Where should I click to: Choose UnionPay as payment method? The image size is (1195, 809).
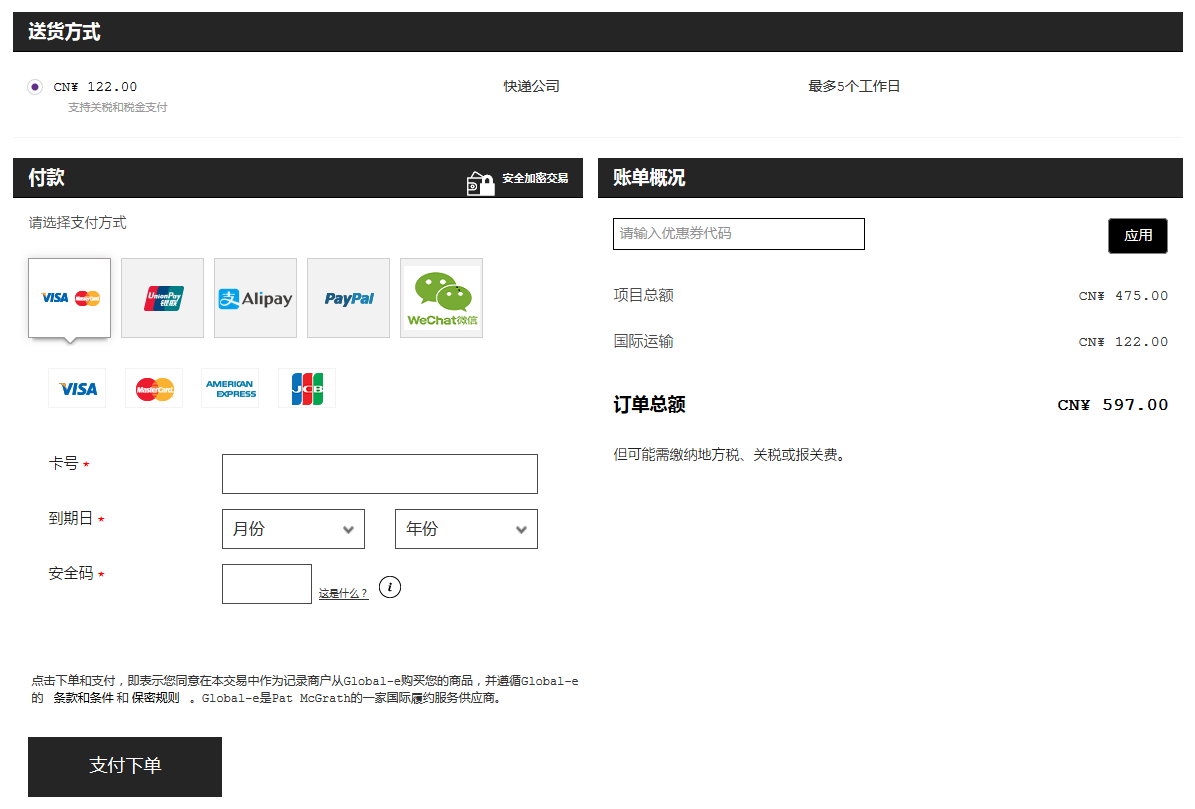coord(162,298)
